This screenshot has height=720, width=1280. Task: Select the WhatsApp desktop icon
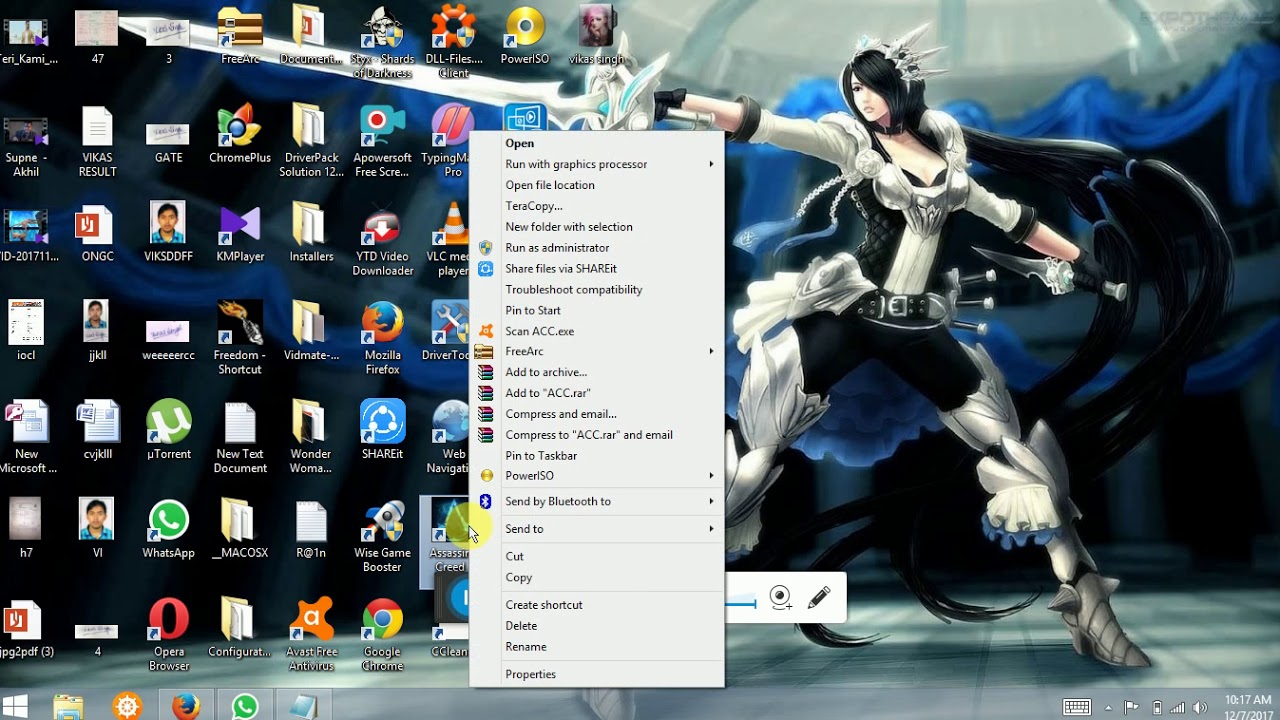click(169, 529)
